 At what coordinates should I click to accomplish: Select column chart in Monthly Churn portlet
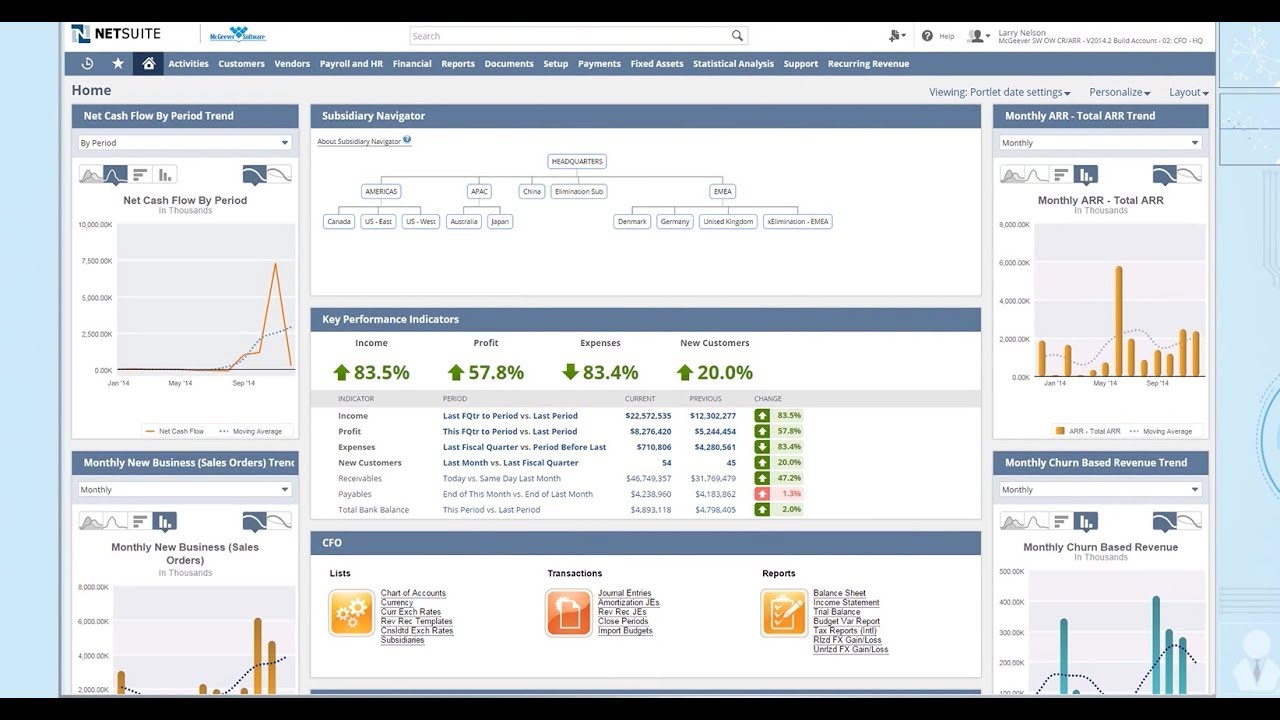1085,522
